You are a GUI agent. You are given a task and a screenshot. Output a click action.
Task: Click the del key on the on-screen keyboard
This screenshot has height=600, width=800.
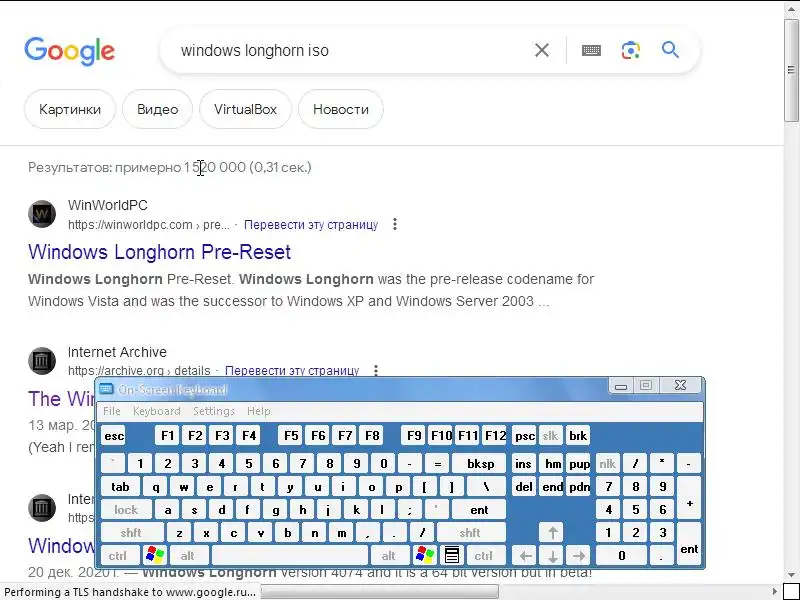(524, 486)
